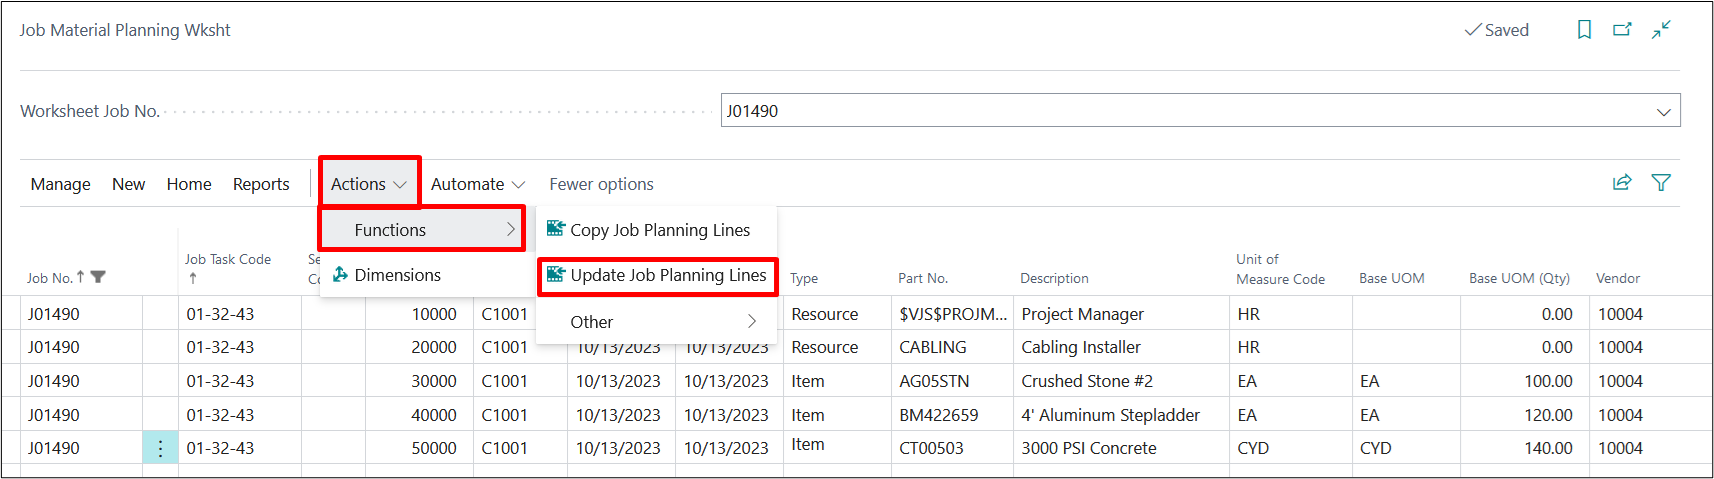The height and width of the screenshot is (479, 1714).
Task: Click the collapse page arrows icon
Action: 1661,30
